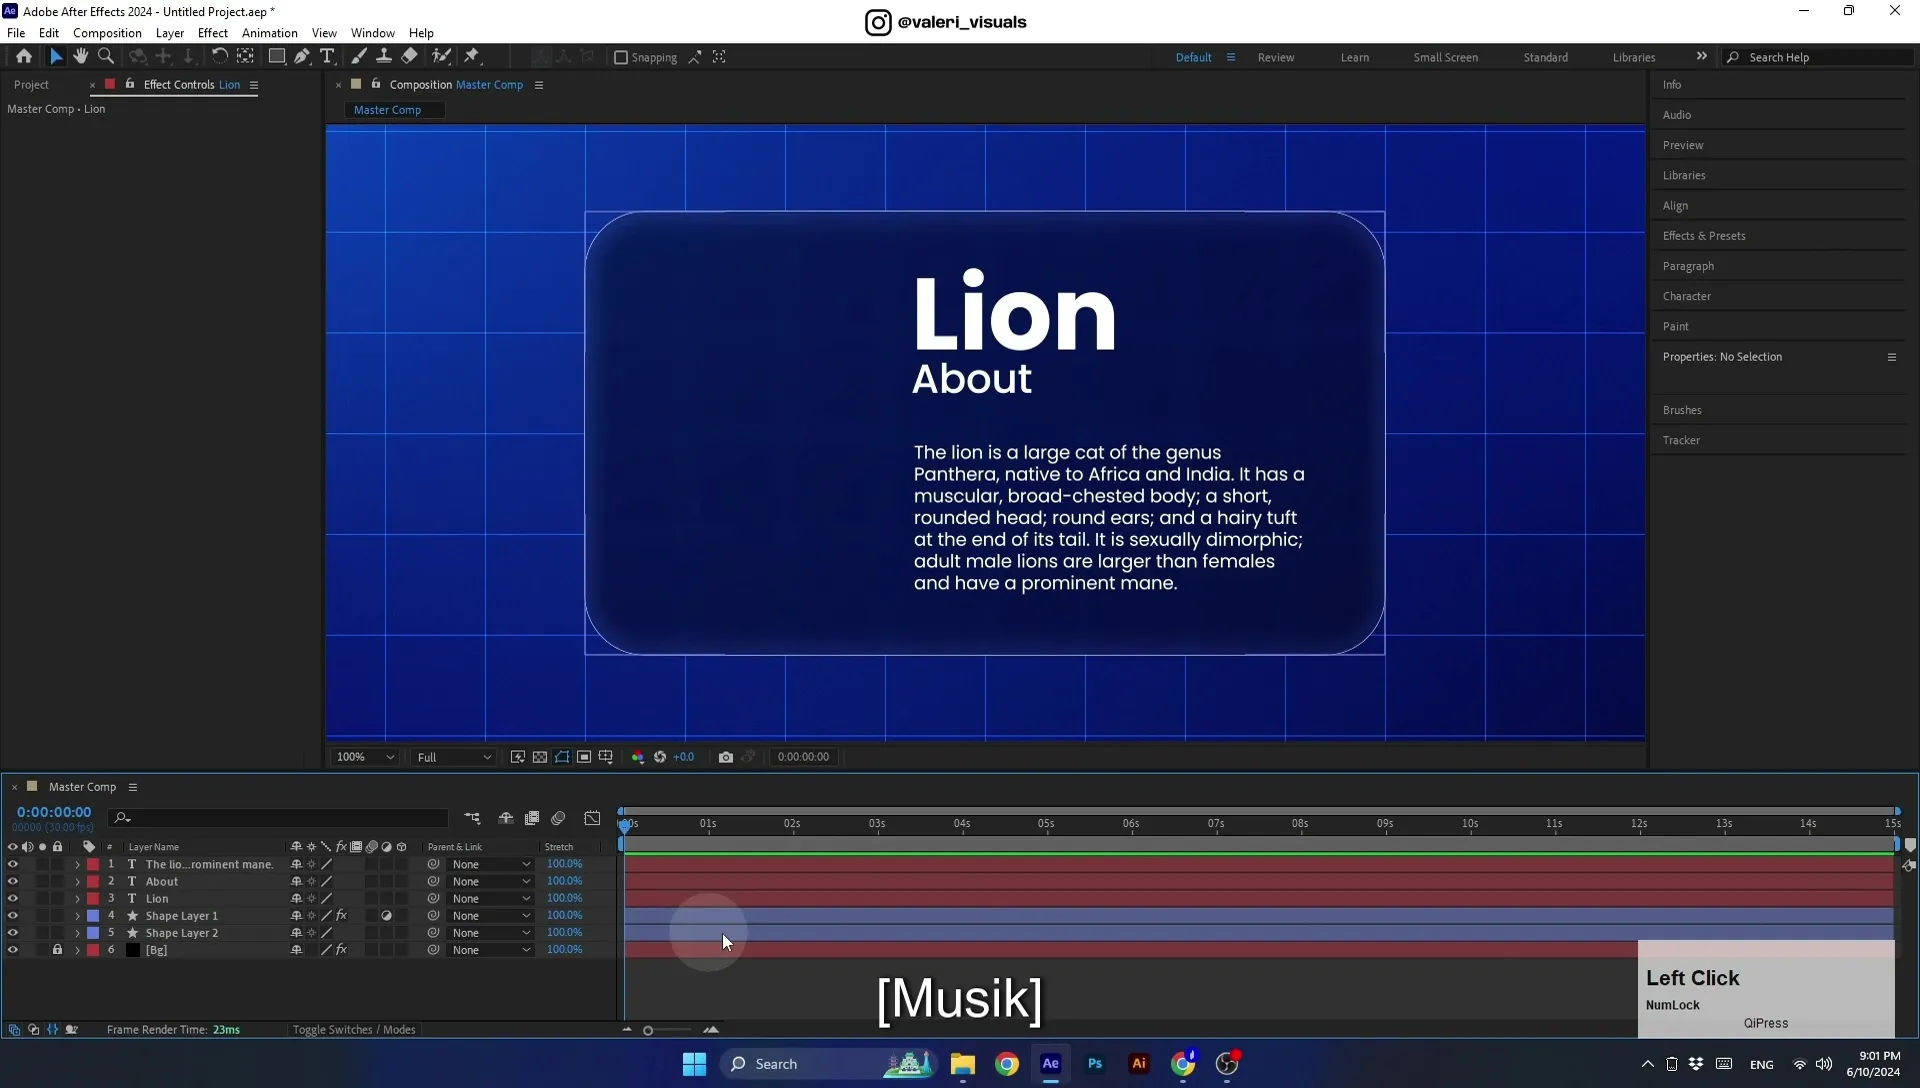1920x1088 pixels.
Task: Open the 100% magnification dropdown
Action: 365,757
